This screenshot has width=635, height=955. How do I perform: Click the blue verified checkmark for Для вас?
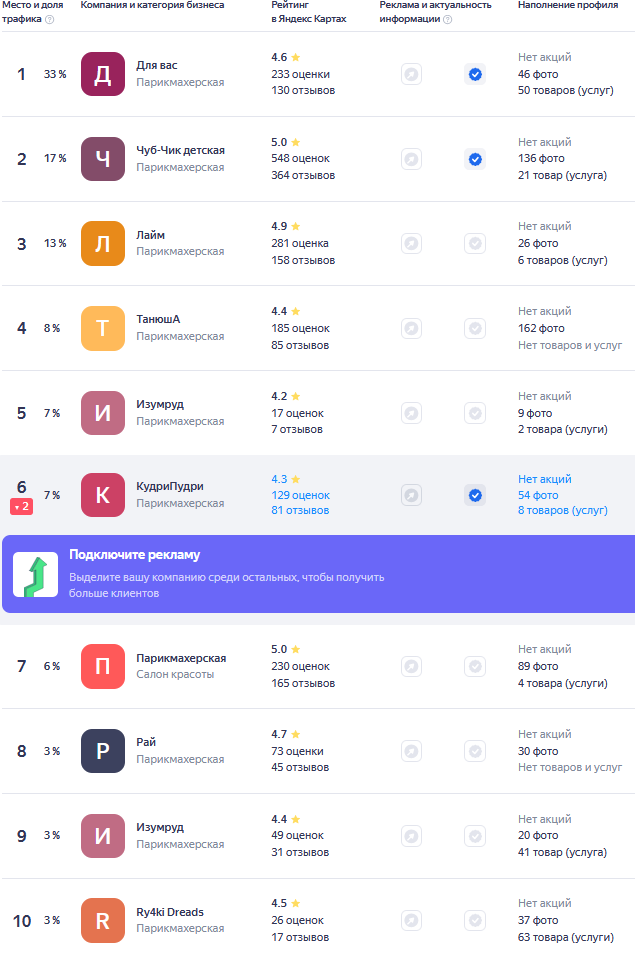click(475, 74)
